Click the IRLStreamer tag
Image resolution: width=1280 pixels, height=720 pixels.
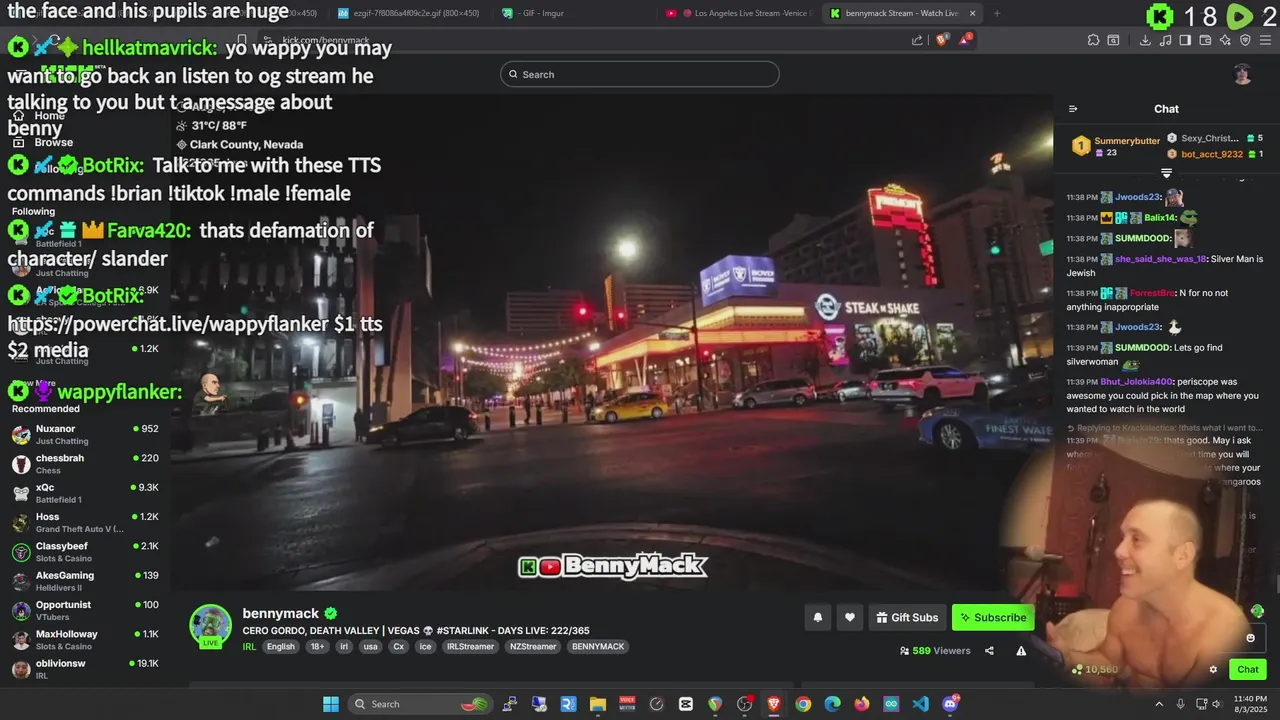tap(470, 647)
